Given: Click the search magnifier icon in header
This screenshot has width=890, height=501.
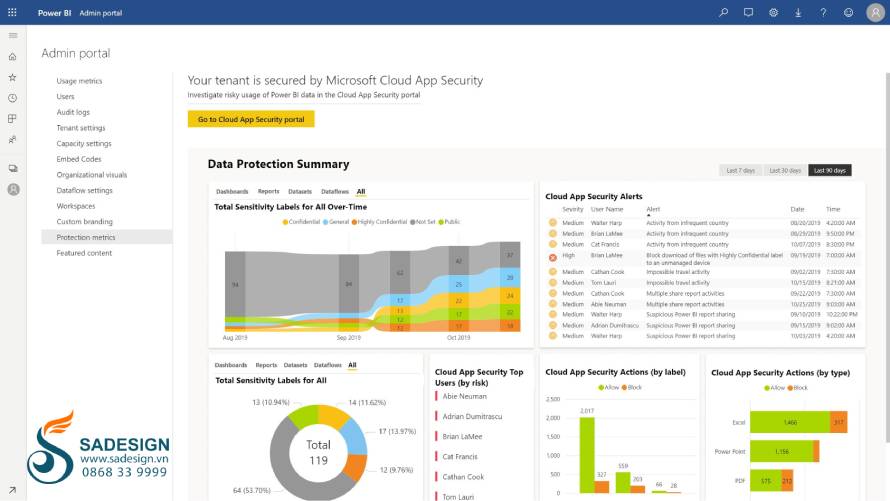Looking at the screenshot, I should (723, 12).
